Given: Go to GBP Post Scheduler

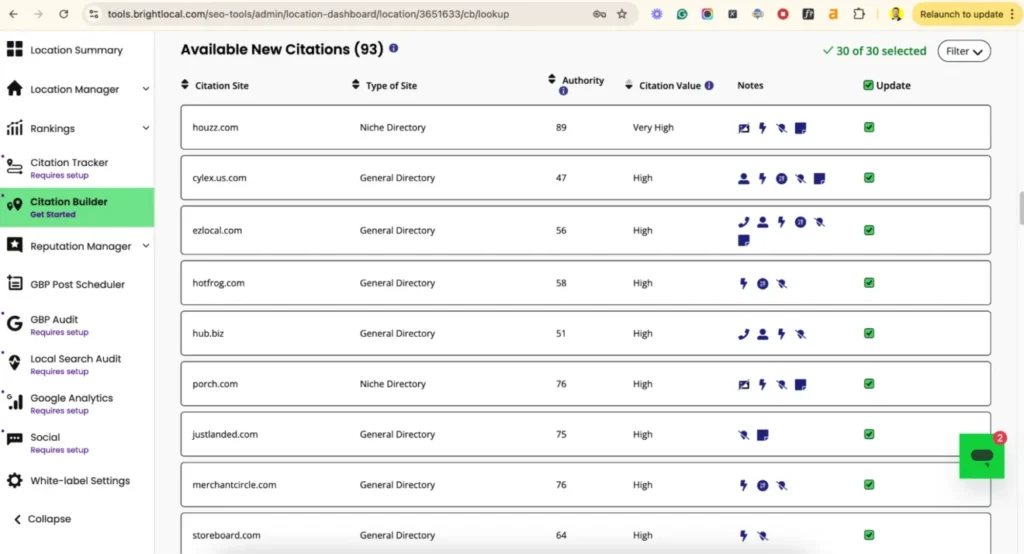Looking at the screenshot, I should pyautogui.click(x=77, y=284).
